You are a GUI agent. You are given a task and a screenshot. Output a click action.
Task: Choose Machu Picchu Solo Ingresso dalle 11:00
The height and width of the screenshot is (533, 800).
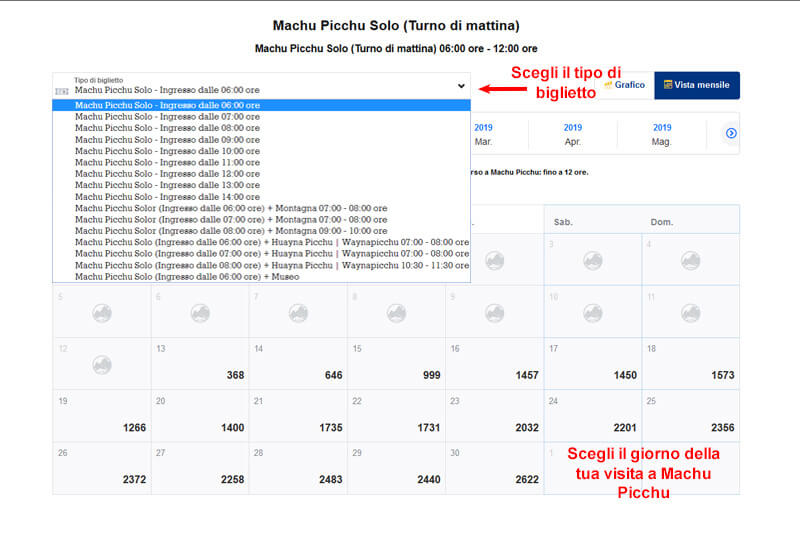click(x=261, y=162)
